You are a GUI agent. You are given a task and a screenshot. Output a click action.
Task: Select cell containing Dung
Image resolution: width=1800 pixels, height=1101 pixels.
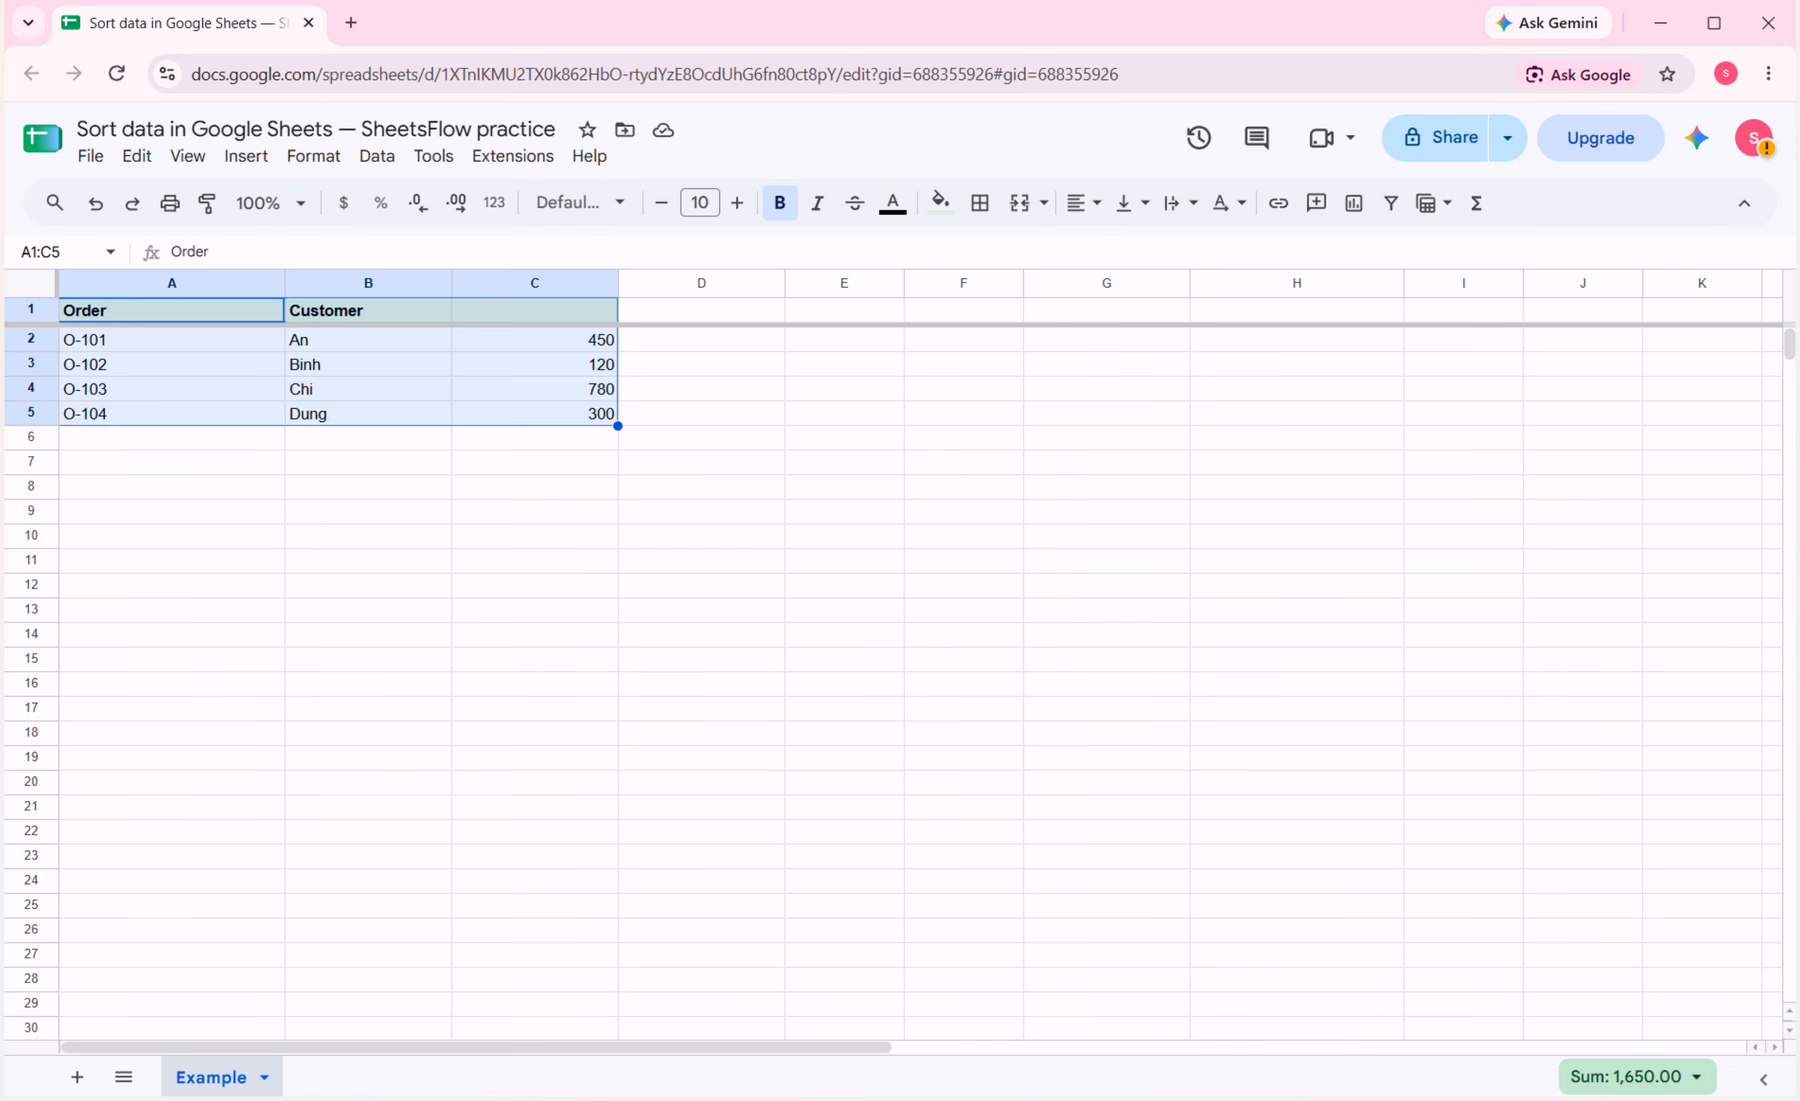[368, 414]
